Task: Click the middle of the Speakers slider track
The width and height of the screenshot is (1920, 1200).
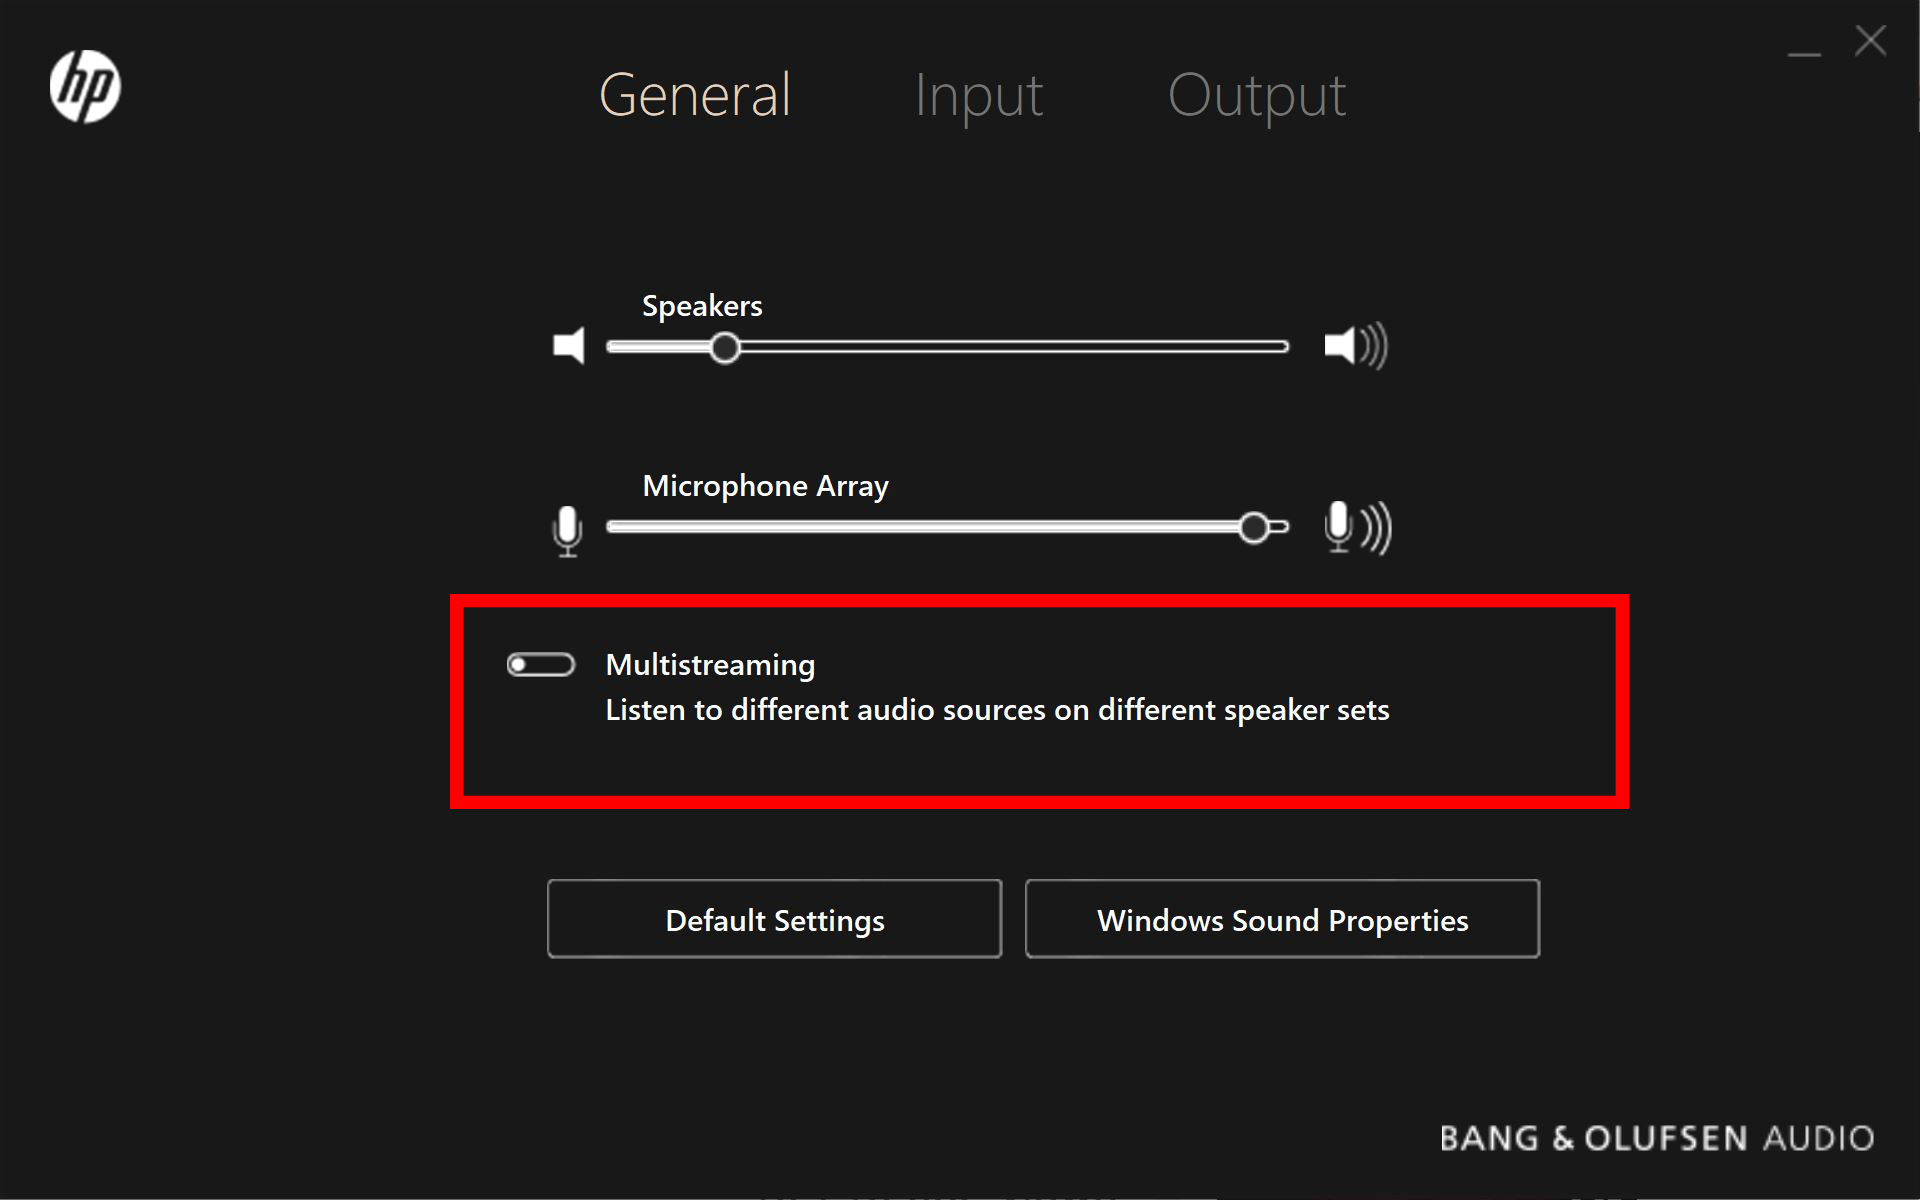Action: (947, 347)
